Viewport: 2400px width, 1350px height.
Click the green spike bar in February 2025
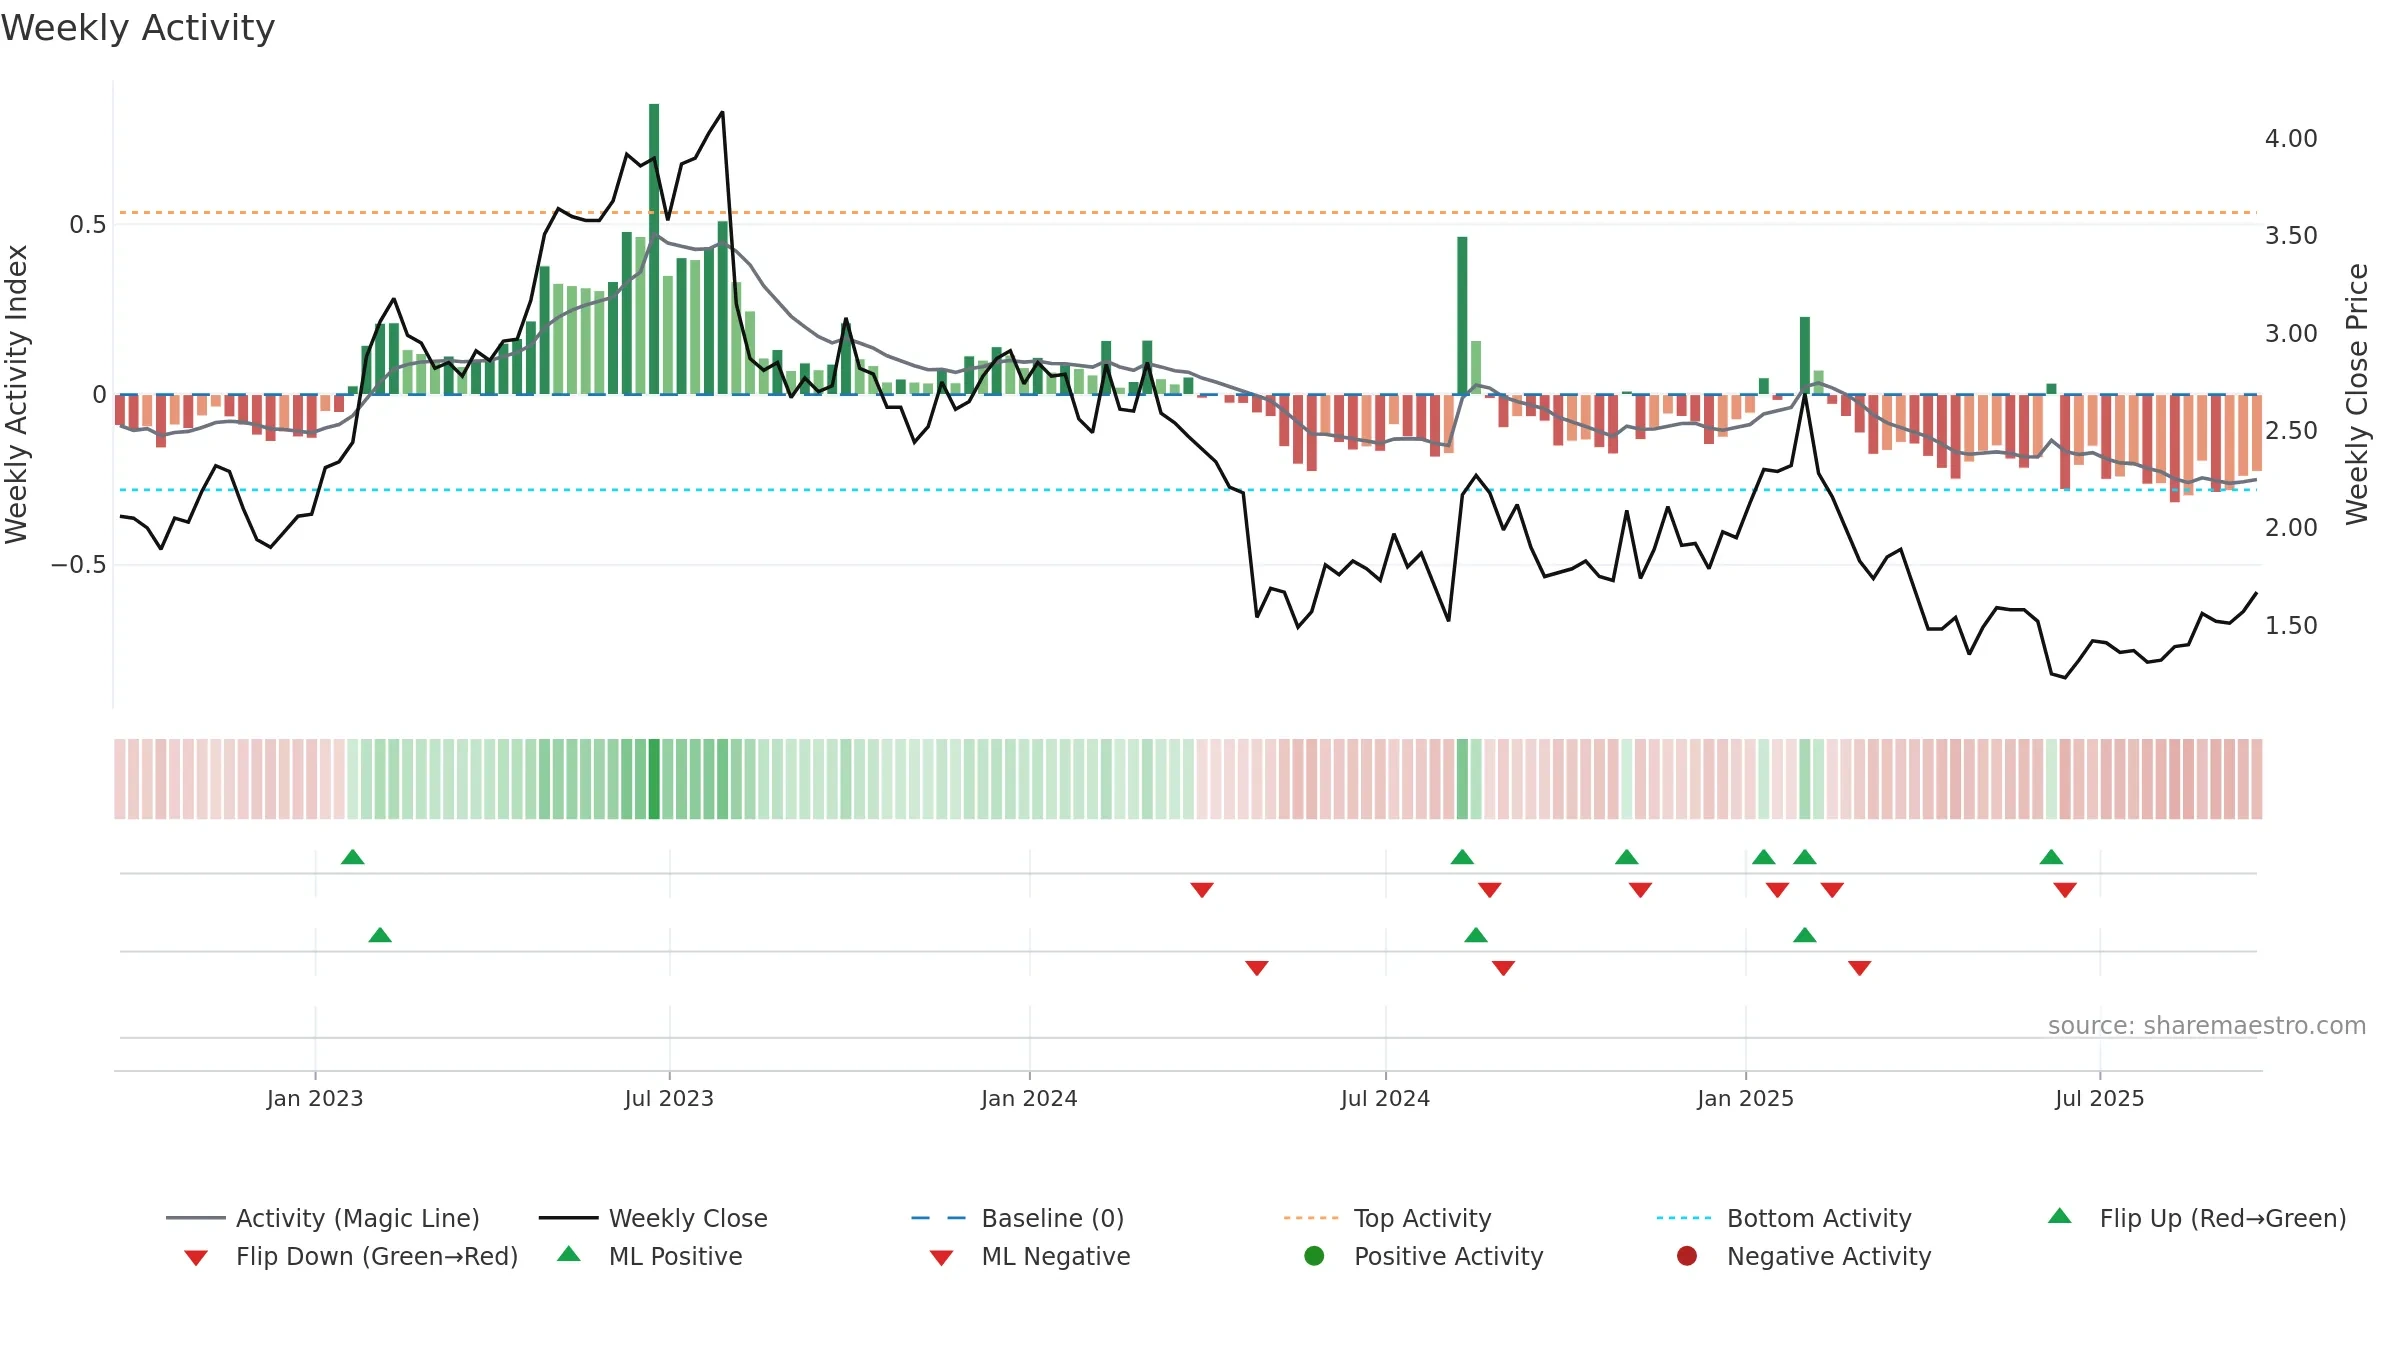click(1805, 355)
